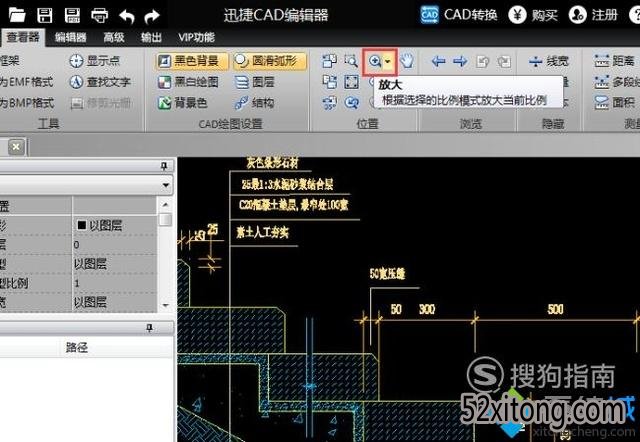Pick a 背景色 background color
Screen dimensions: 640x442
pos(183,103)
